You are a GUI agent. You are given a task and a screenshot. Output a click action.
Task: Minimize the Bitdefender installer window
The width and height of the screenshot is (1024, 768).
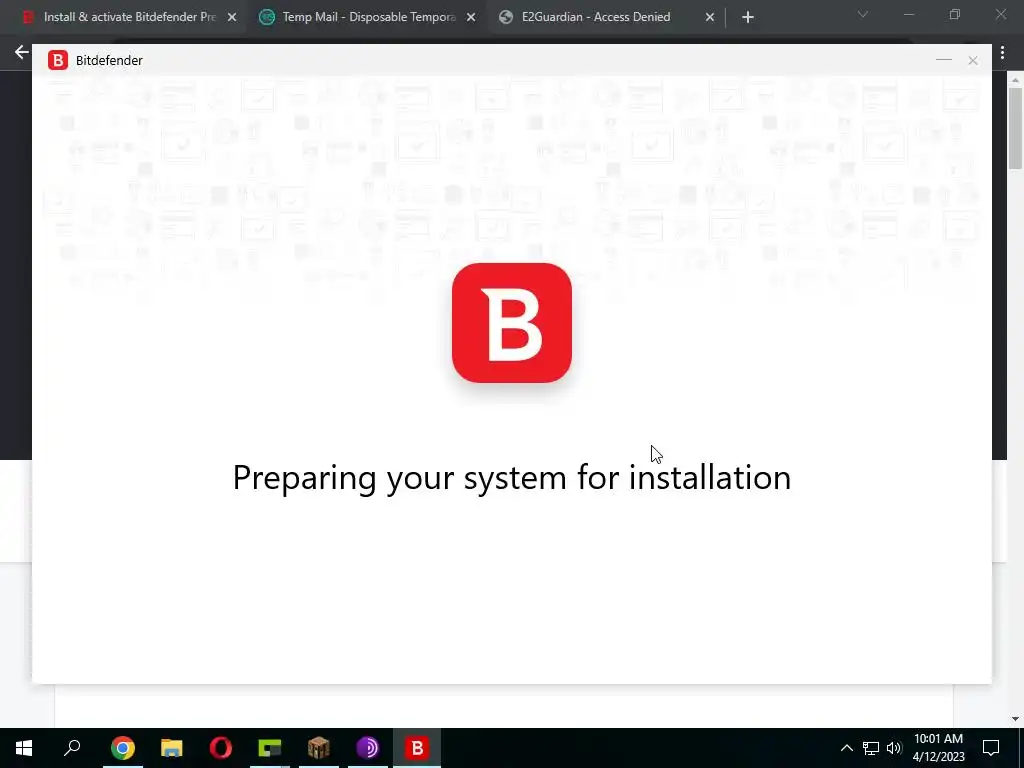click(944, 60)
